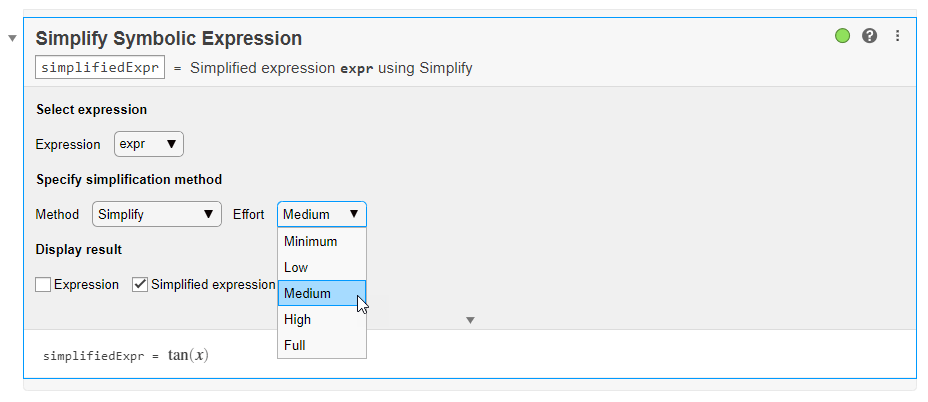Open the help question mark icon
928x402 pixels.
(x=870, y=36)
